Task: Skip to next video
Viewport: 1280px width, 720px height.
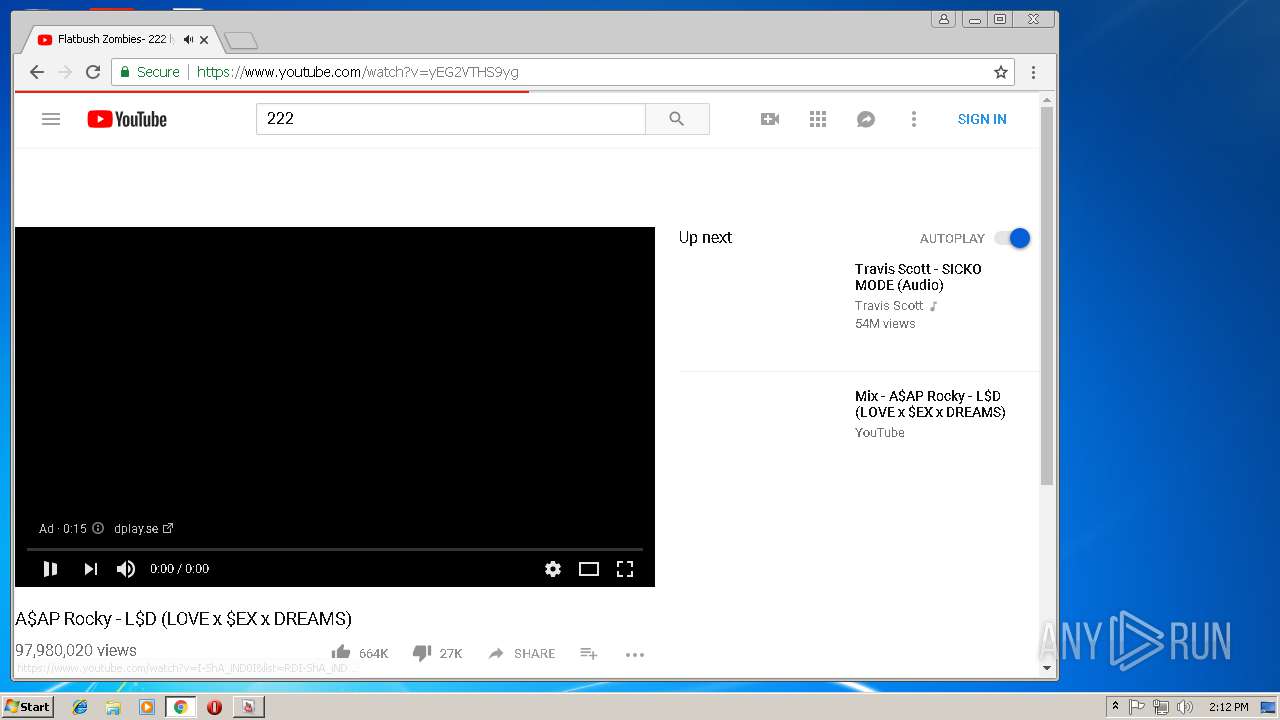Action: pos(90,569)
